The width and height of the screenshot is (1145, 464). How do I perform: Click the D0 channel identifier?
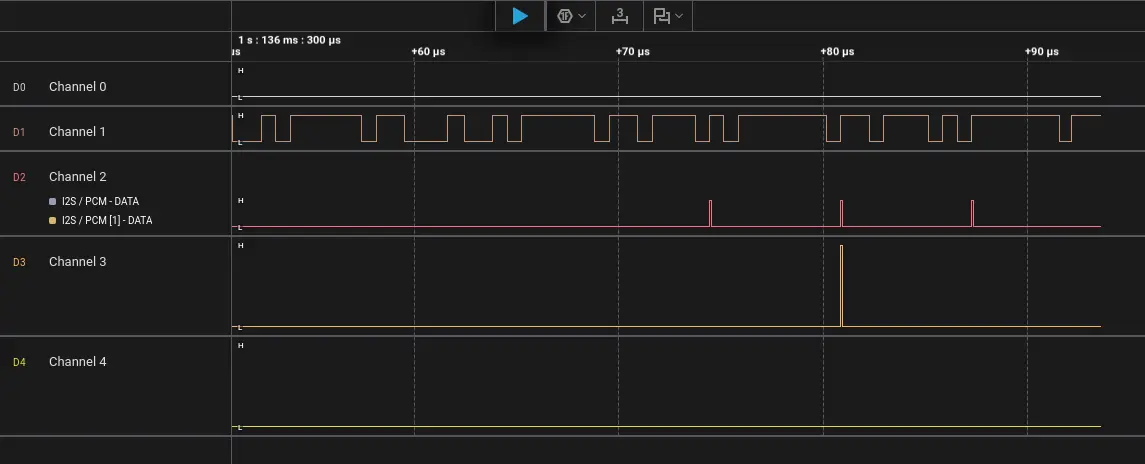point(19,87)
